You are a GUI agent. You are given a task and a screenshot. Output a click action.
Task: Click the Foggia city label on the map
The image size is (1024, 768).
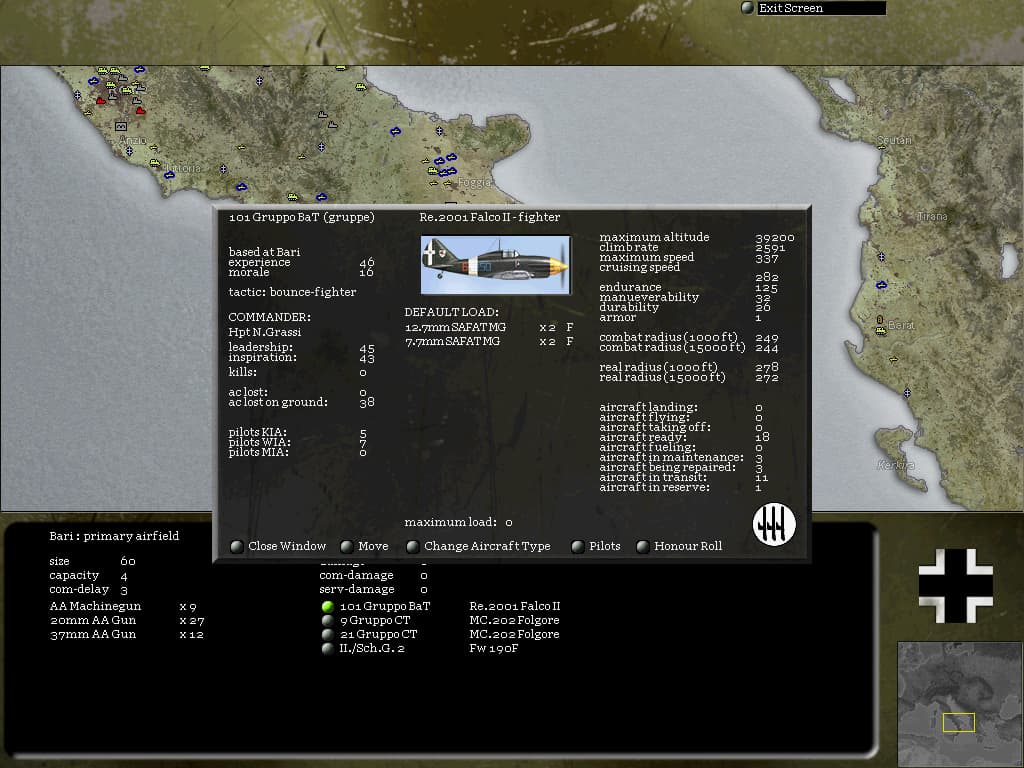point(474,183)
